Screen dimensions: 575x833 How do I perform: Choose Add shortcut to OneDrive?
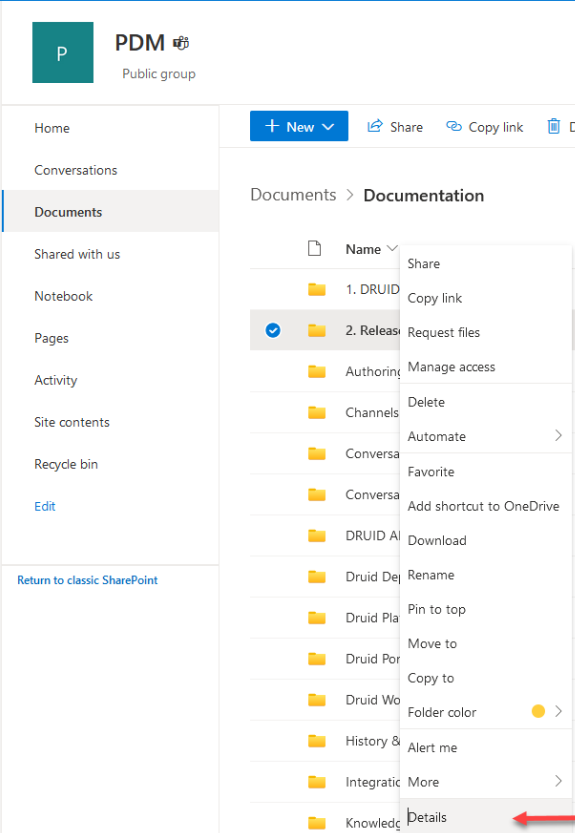486,506
